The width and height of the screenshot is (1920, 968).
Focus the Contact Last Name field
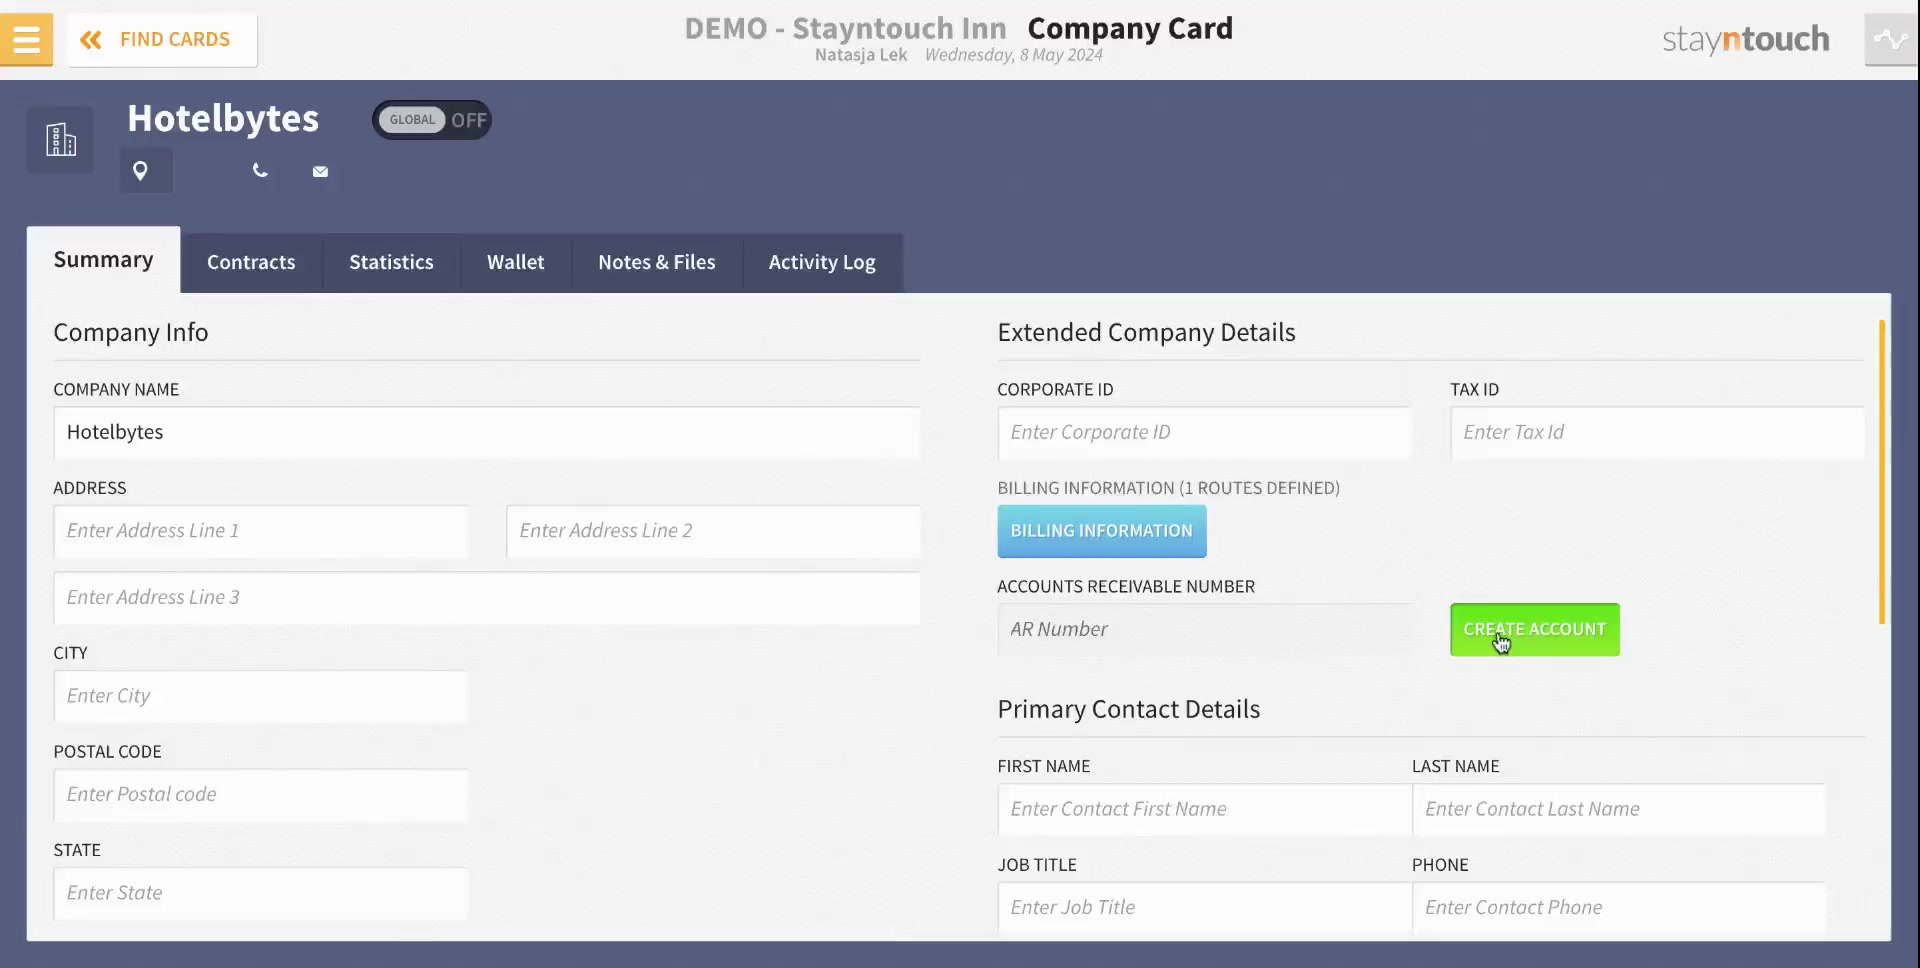coord(1619,810)
